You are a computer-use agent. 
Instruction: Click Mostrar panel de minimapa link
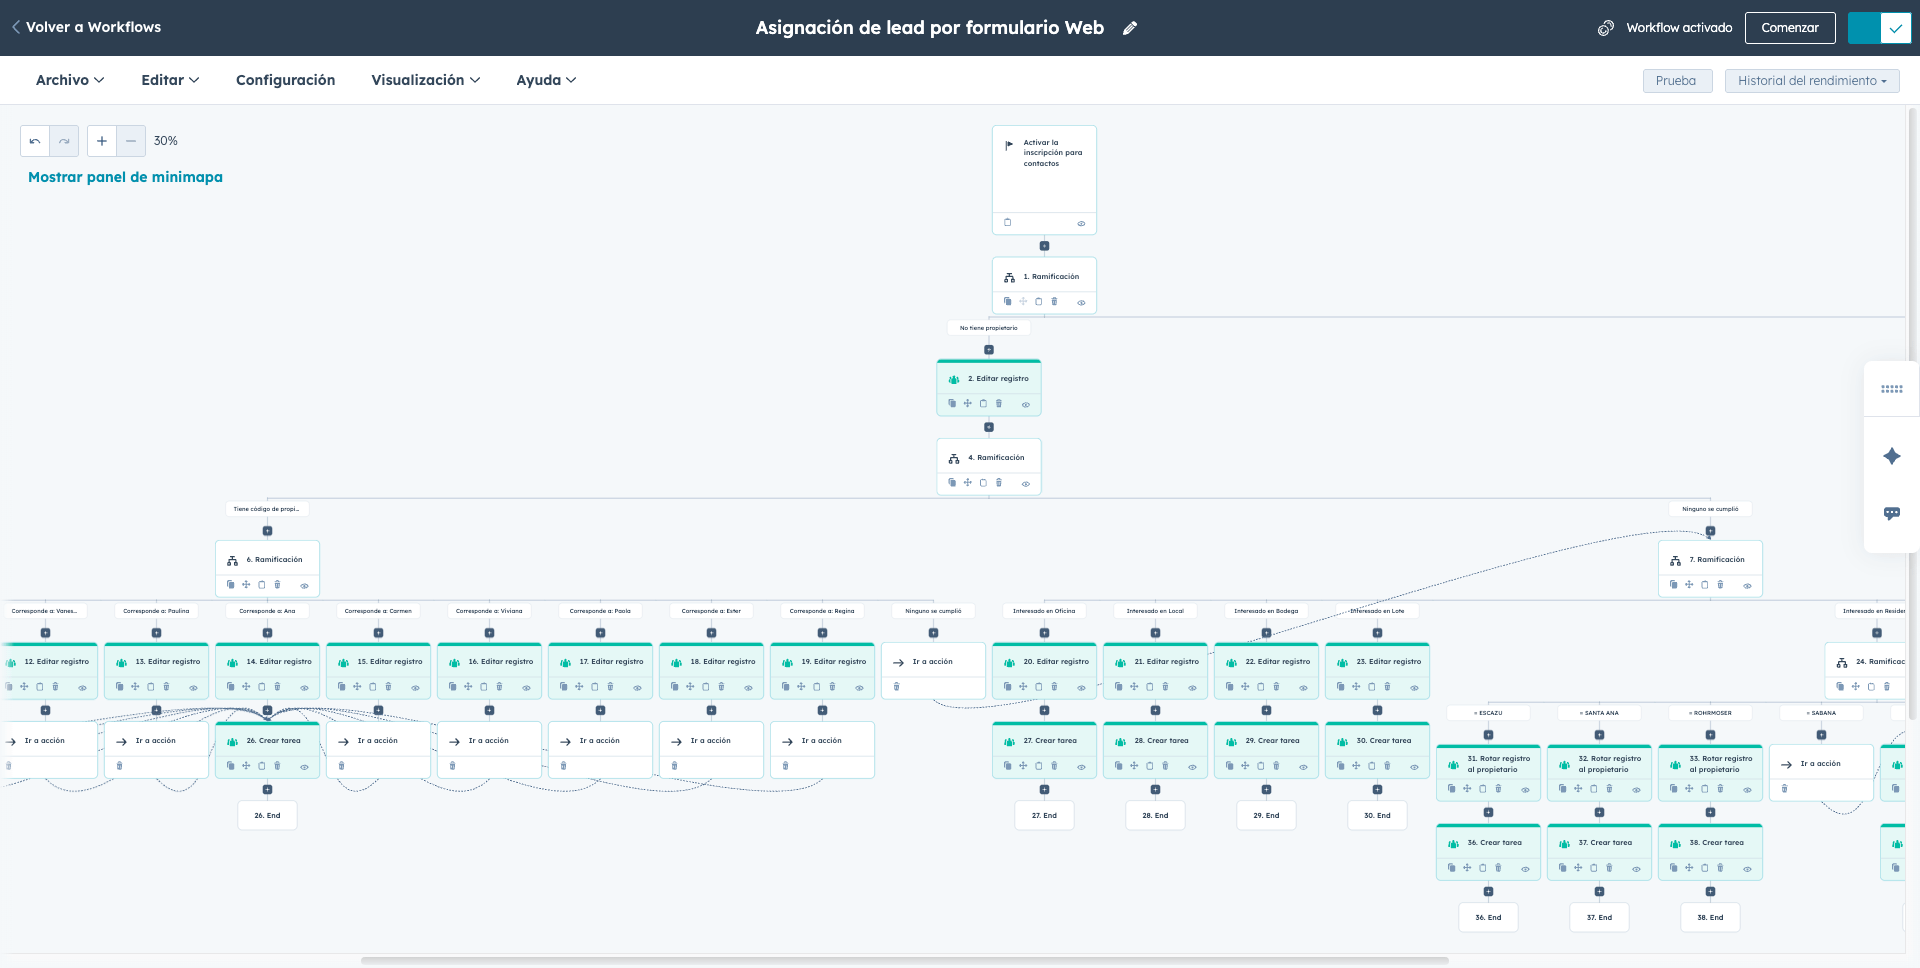125,177
